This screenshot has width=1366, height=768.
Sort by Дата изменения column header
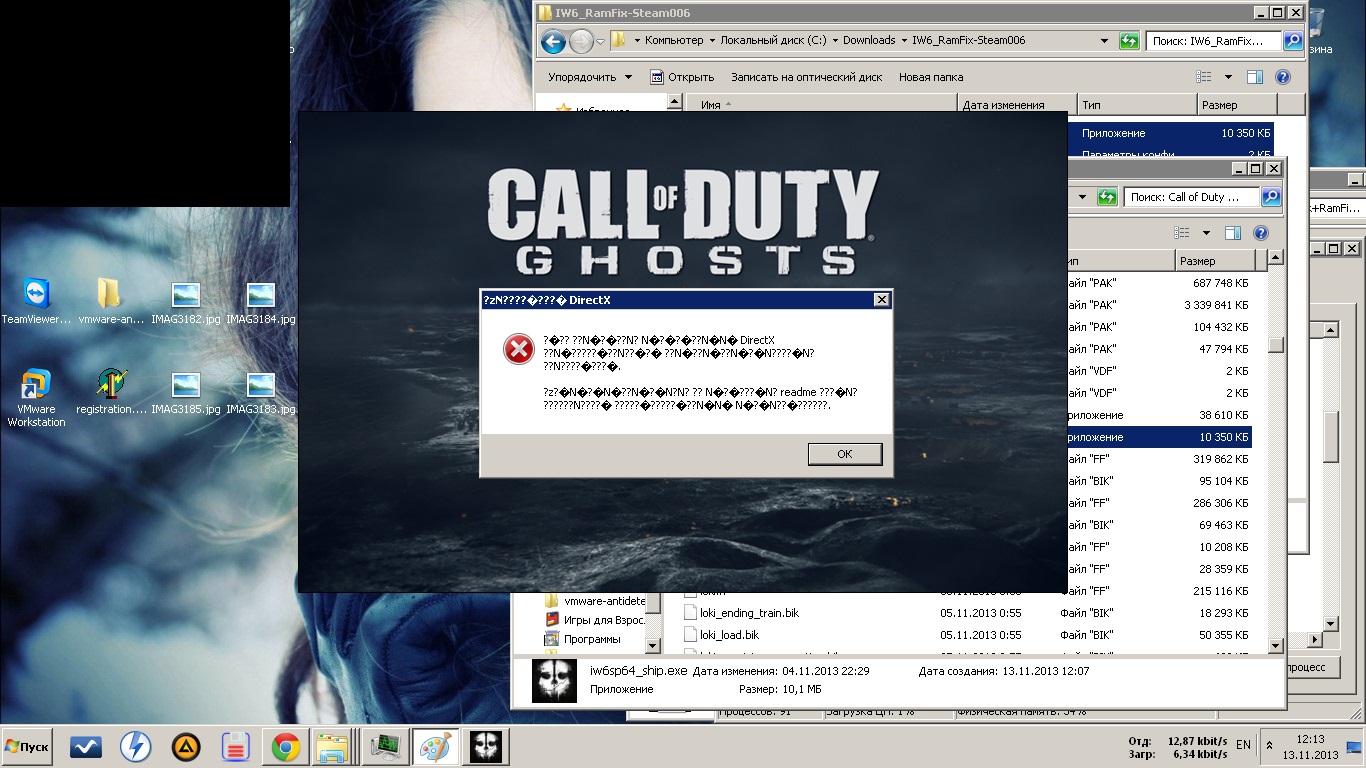[x=1017, y=104]
